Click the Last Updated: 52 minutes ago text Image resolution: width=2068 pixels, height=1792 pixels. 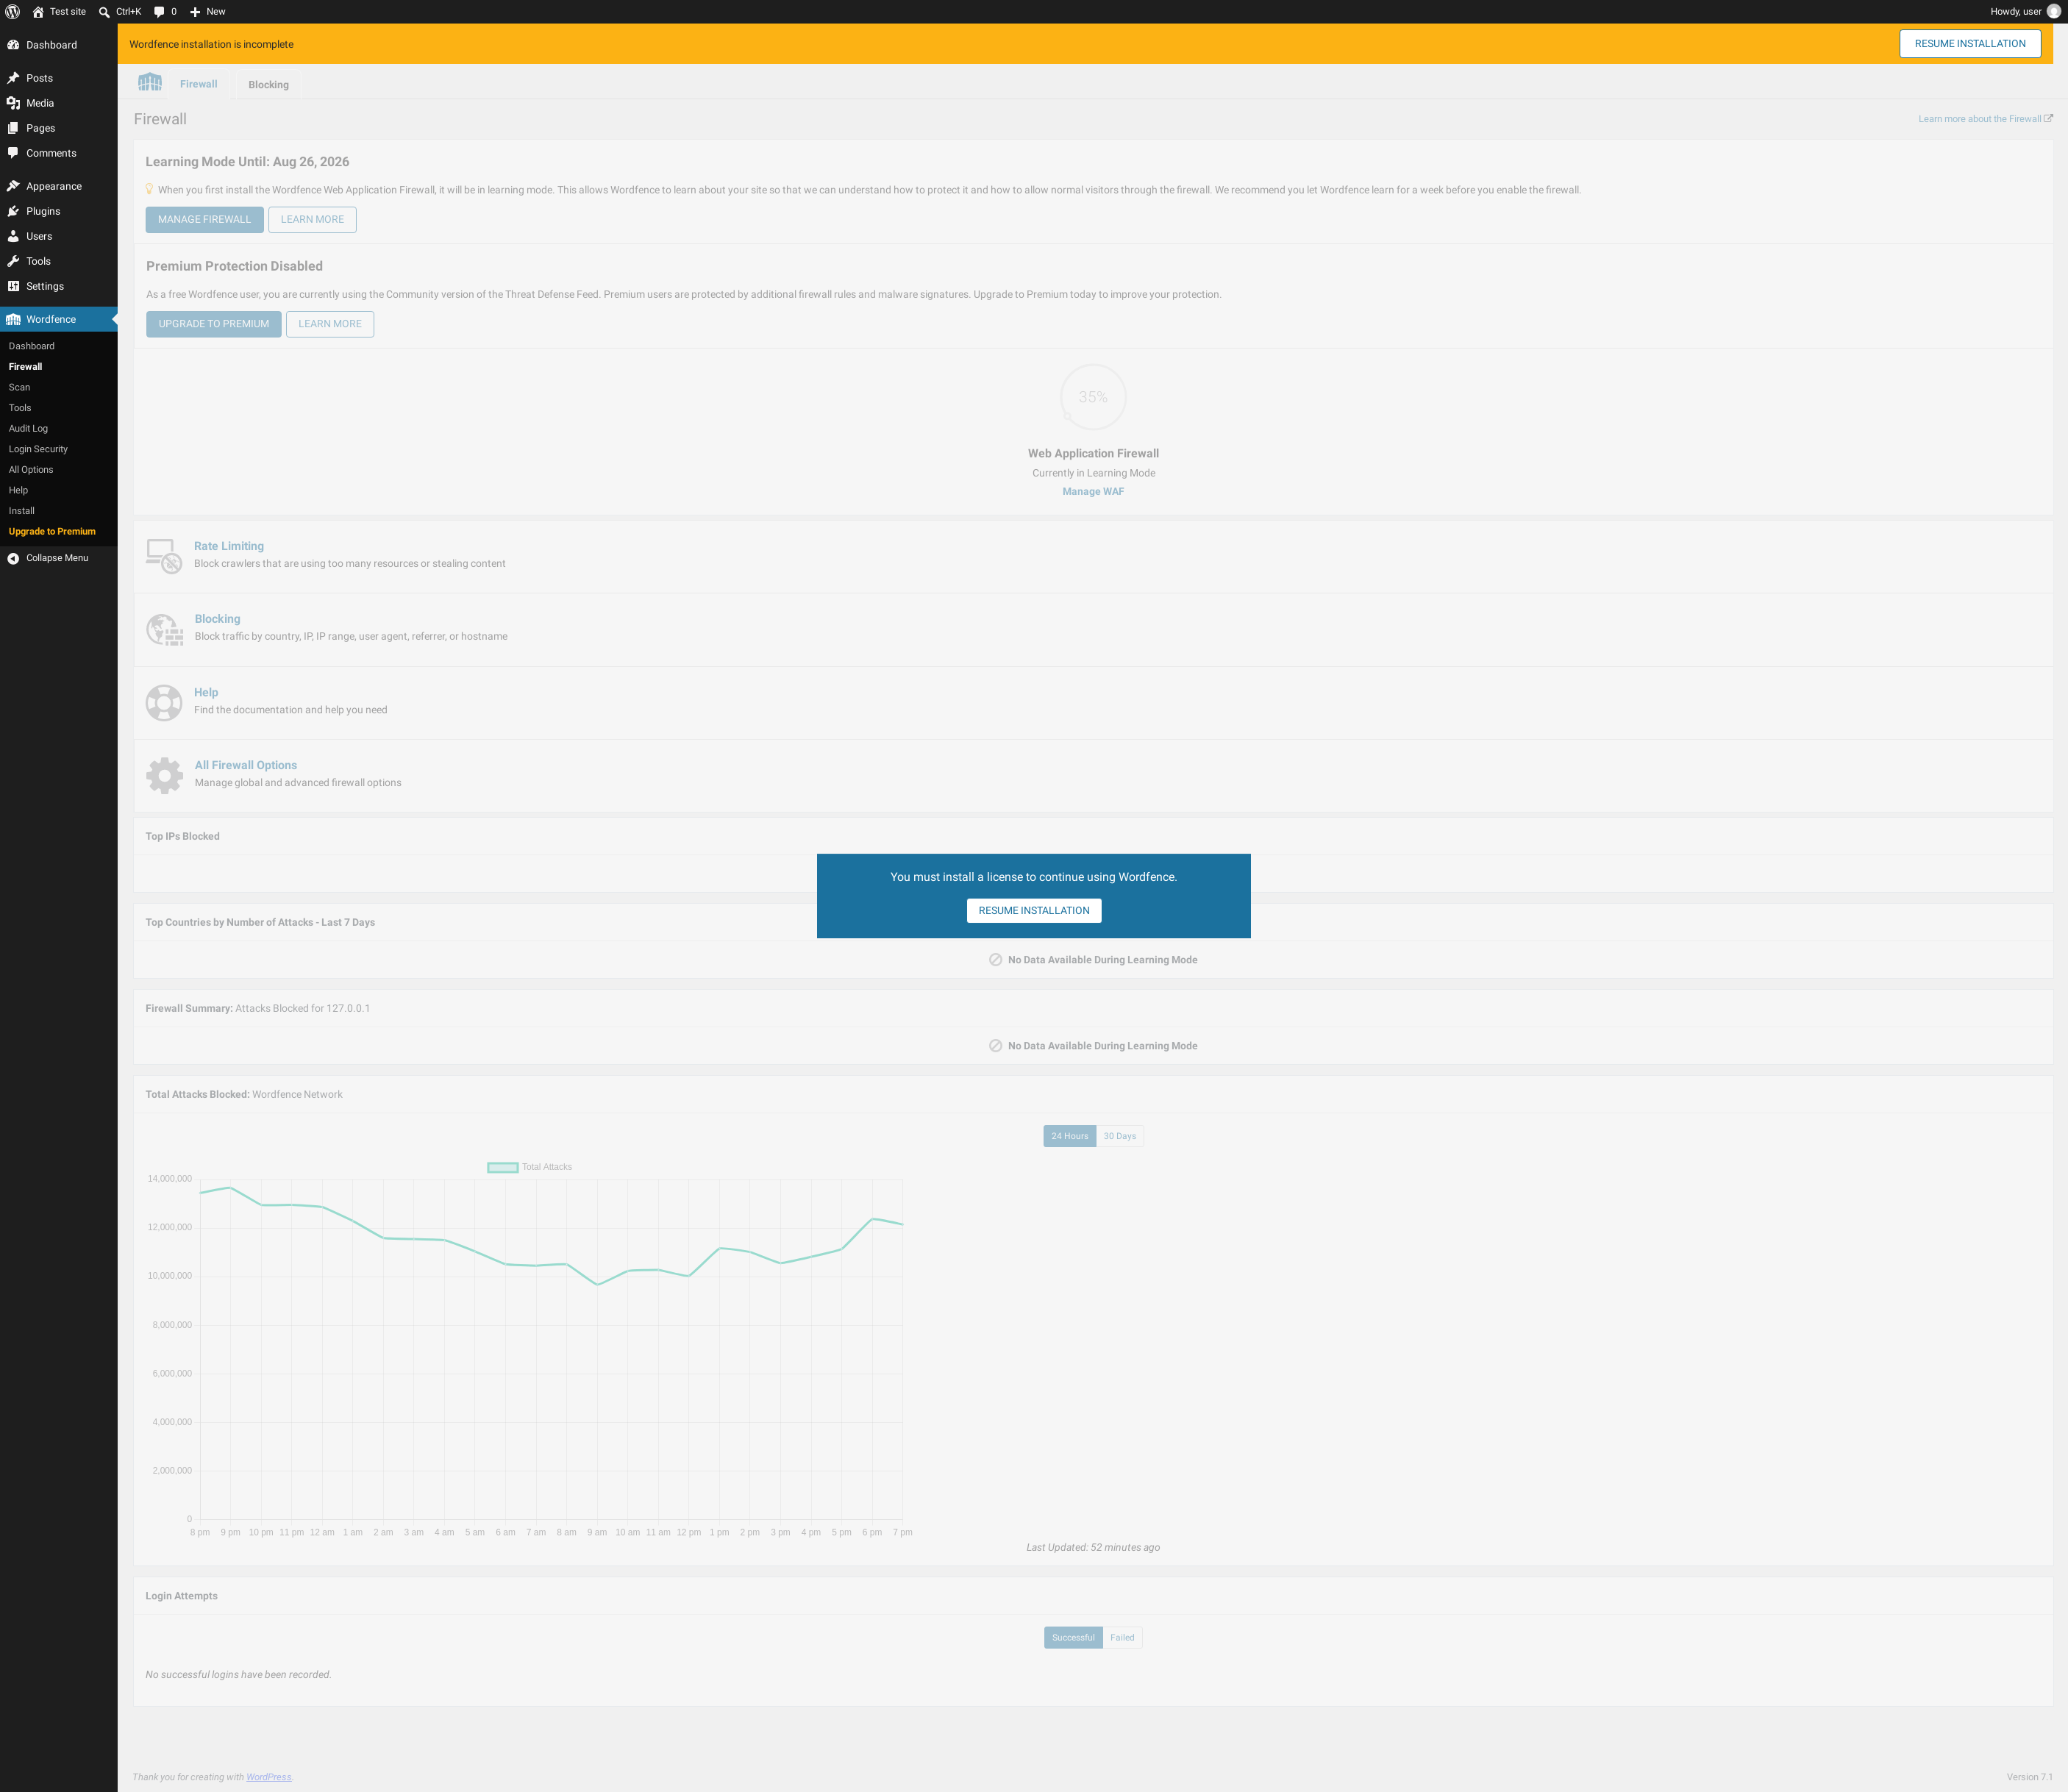point(1093,1547)
